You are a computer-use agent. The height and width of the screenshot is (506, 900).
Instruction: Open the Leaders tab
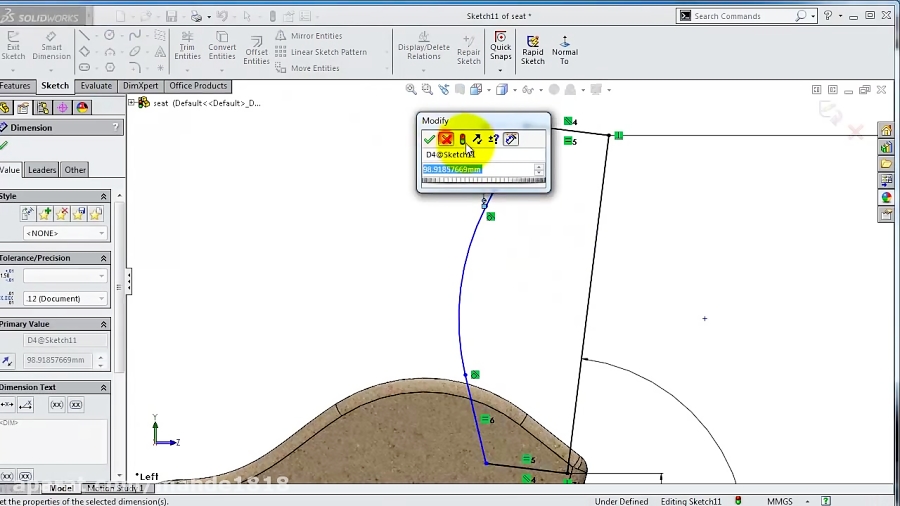click(42, 170)
